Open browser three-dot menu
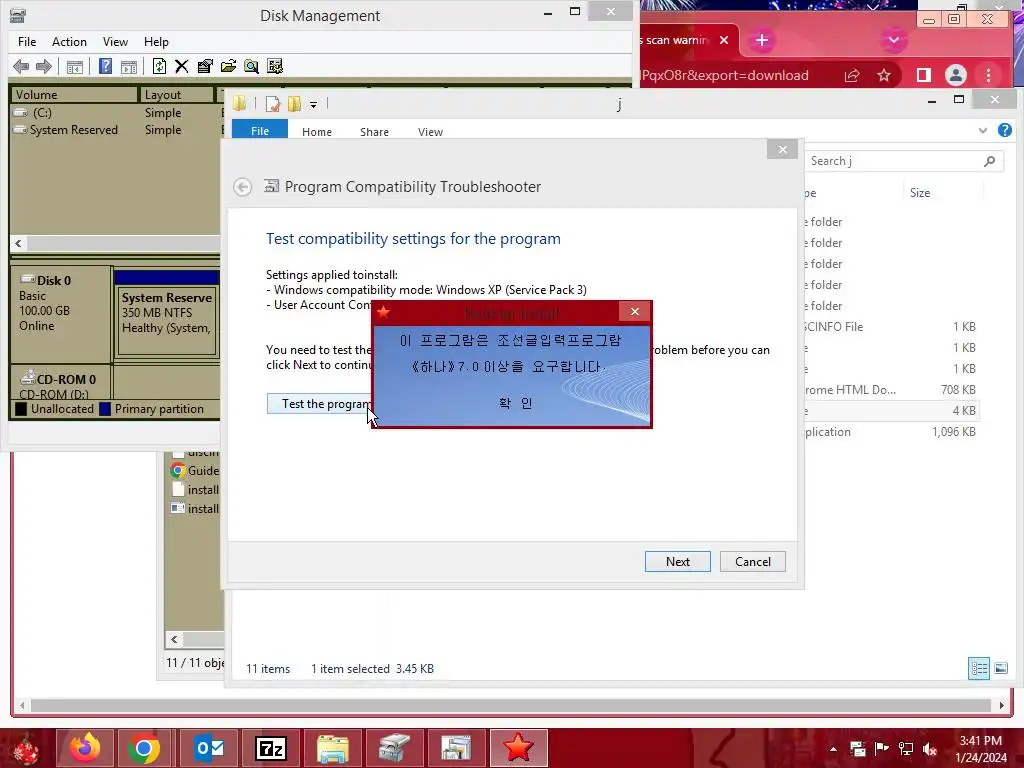This screenshot has height=768, width=1024. click(989, 76)
